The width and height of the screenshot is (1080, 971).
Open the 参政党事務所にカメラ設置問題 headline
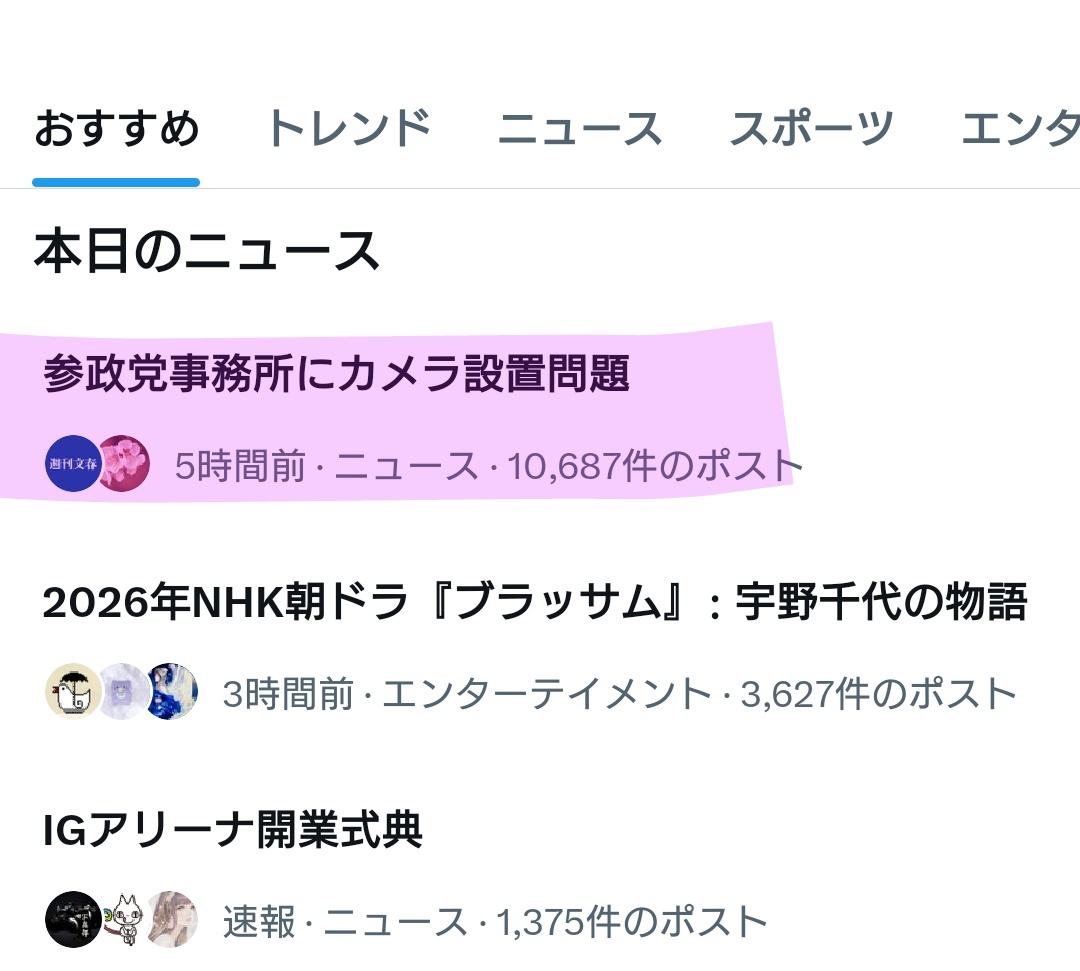click(337, 373)
